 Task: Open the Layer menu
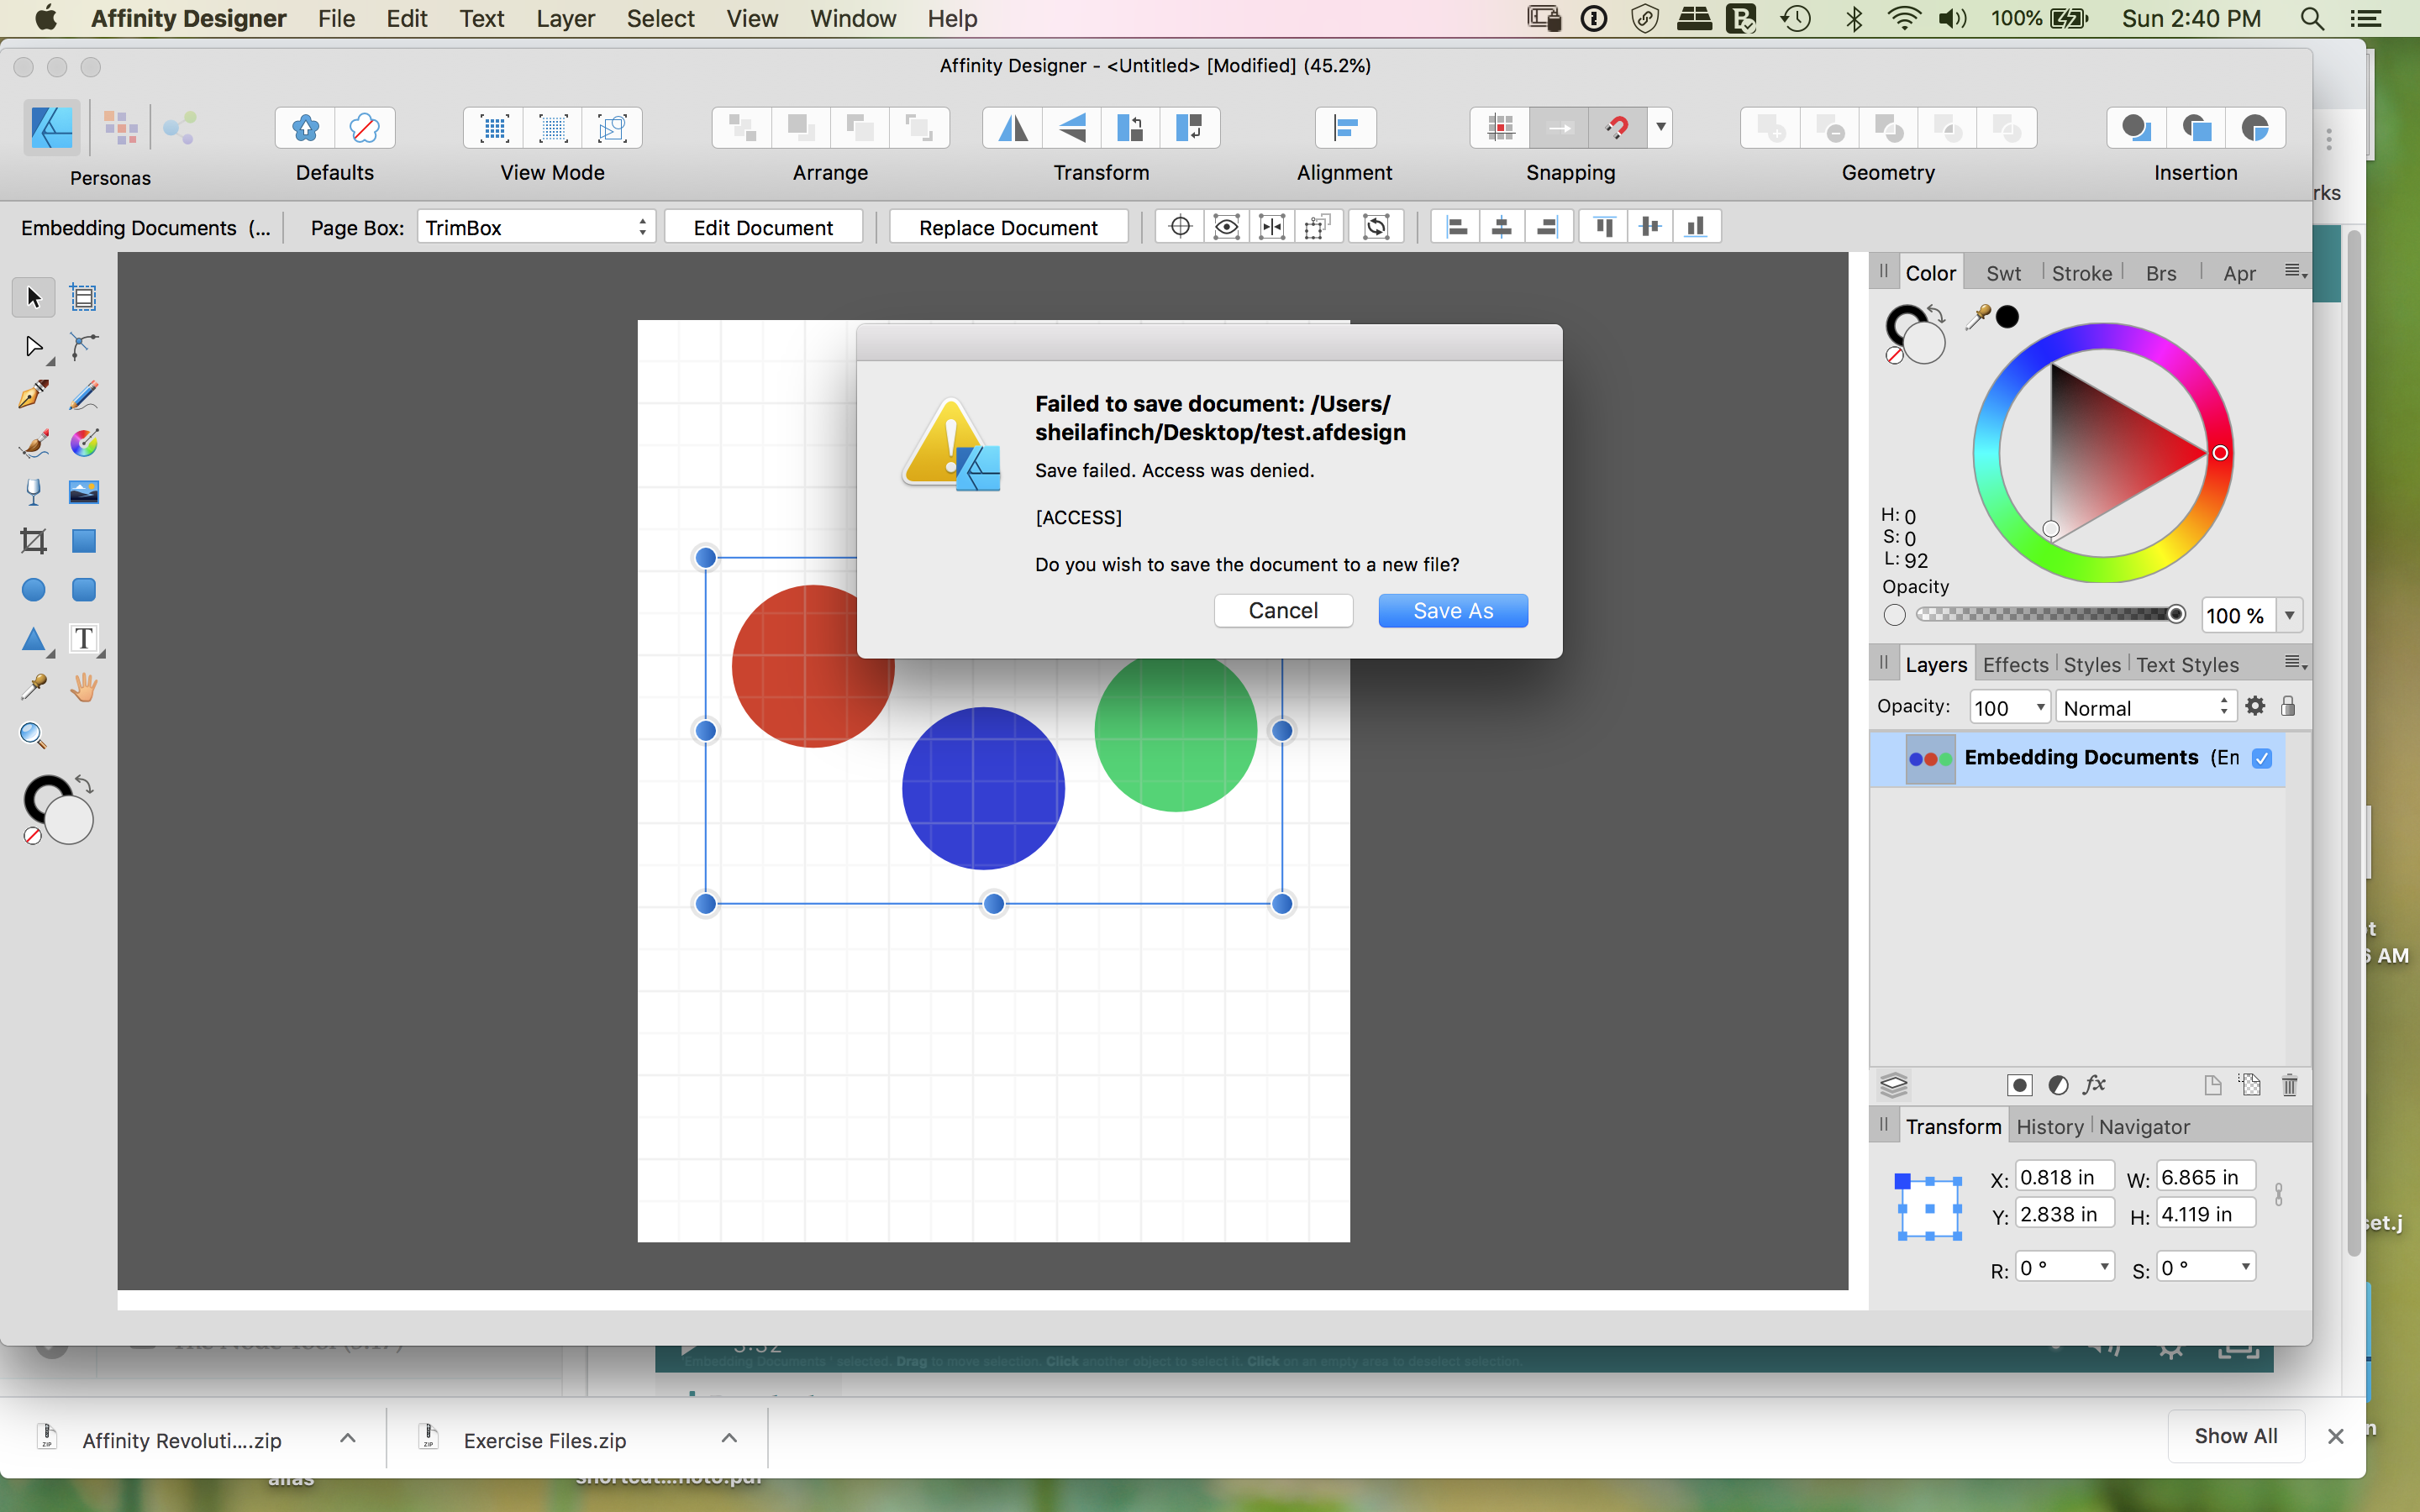tap(565, 18)
